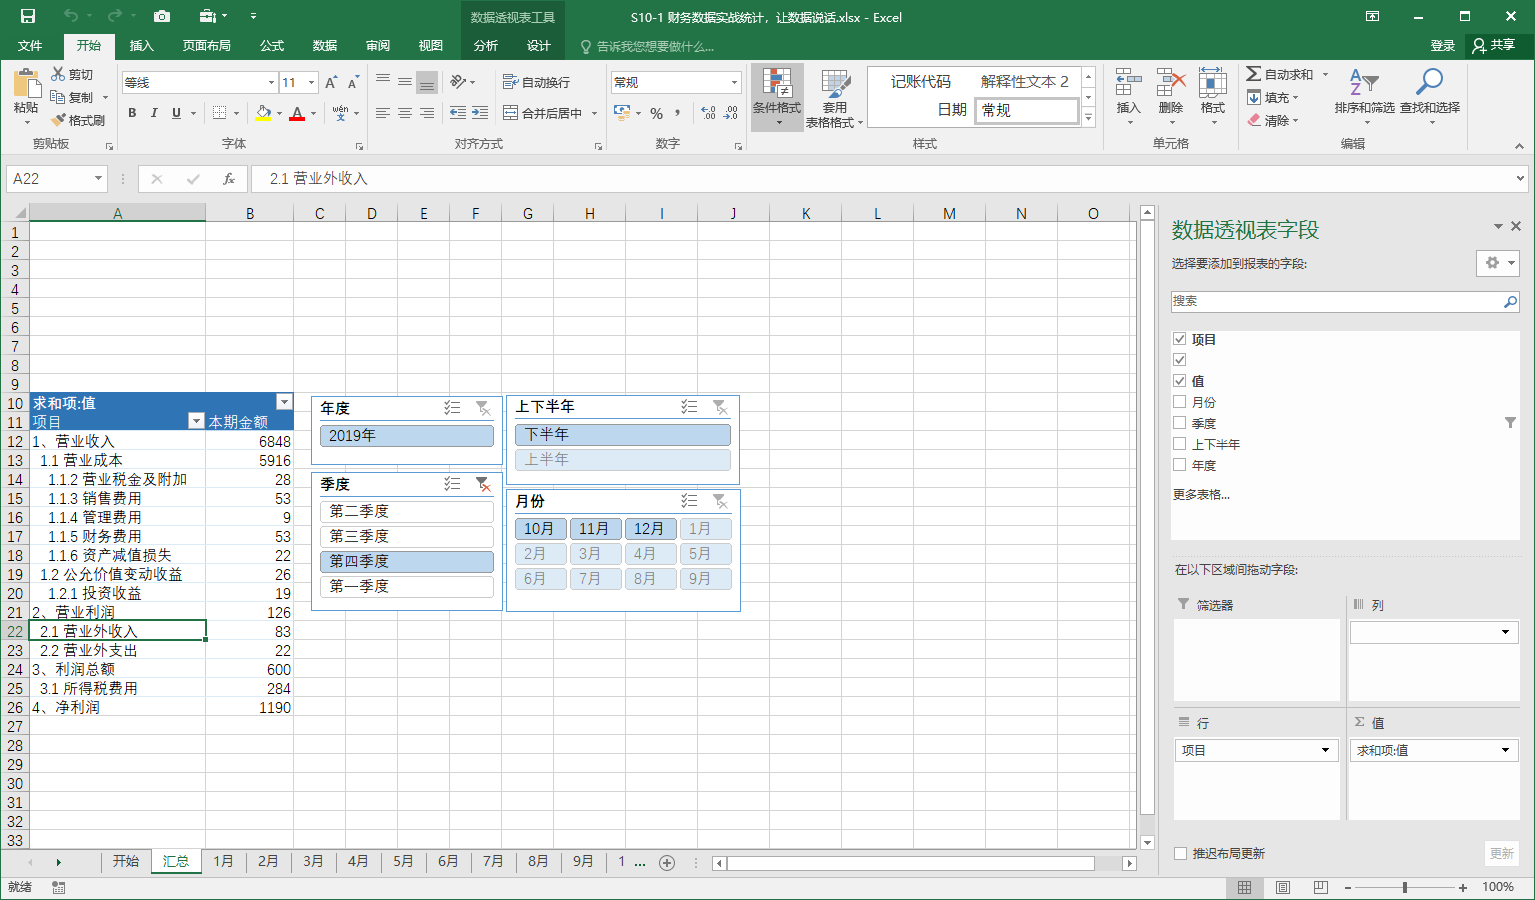This screenshot has height=900, width=1535.
Task: Open the 求和项:值 dropdown in values area
Action: pos(1505,750)
